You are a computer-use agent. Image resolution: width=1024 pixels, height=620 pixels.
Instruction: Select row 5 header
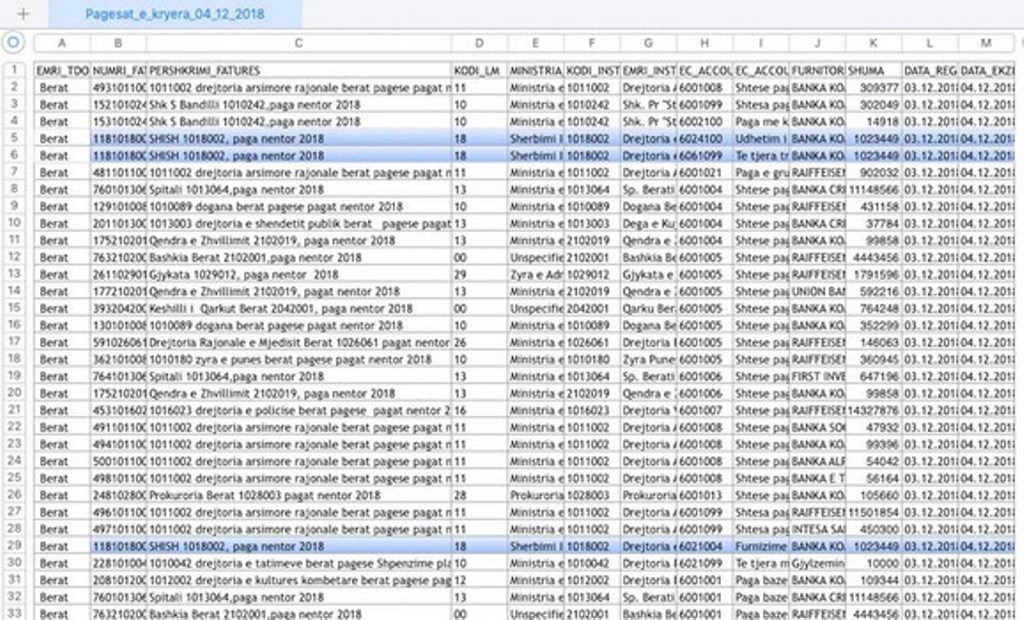coord(14,138)
